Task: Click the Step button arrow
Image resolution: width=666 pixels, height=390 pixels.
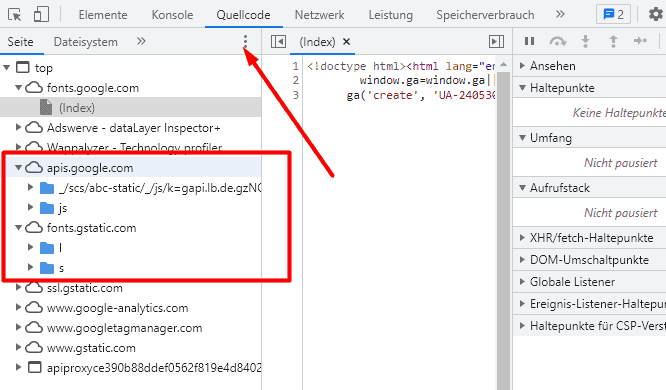Action: pyautogui.click(x=640, y=41)
